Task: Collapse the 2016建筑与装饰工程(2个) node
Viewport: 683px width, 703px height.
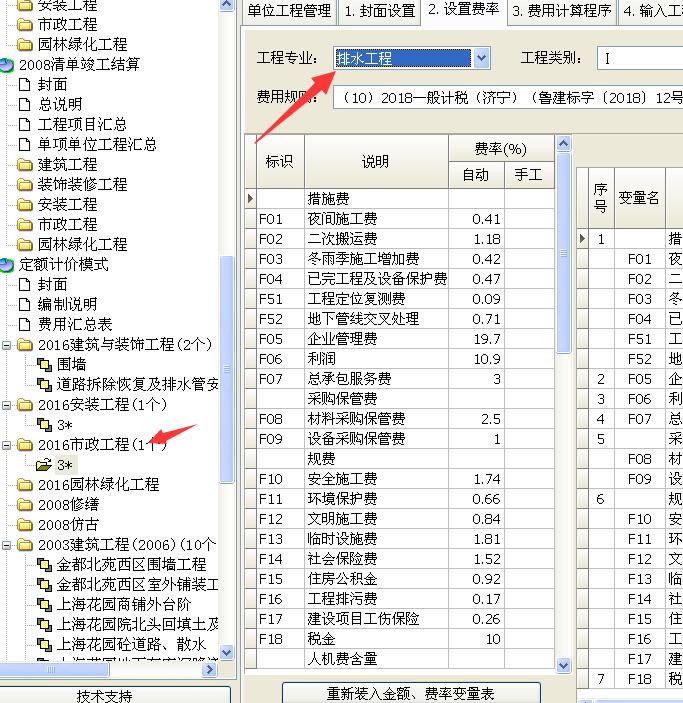Action: [6, 345]
